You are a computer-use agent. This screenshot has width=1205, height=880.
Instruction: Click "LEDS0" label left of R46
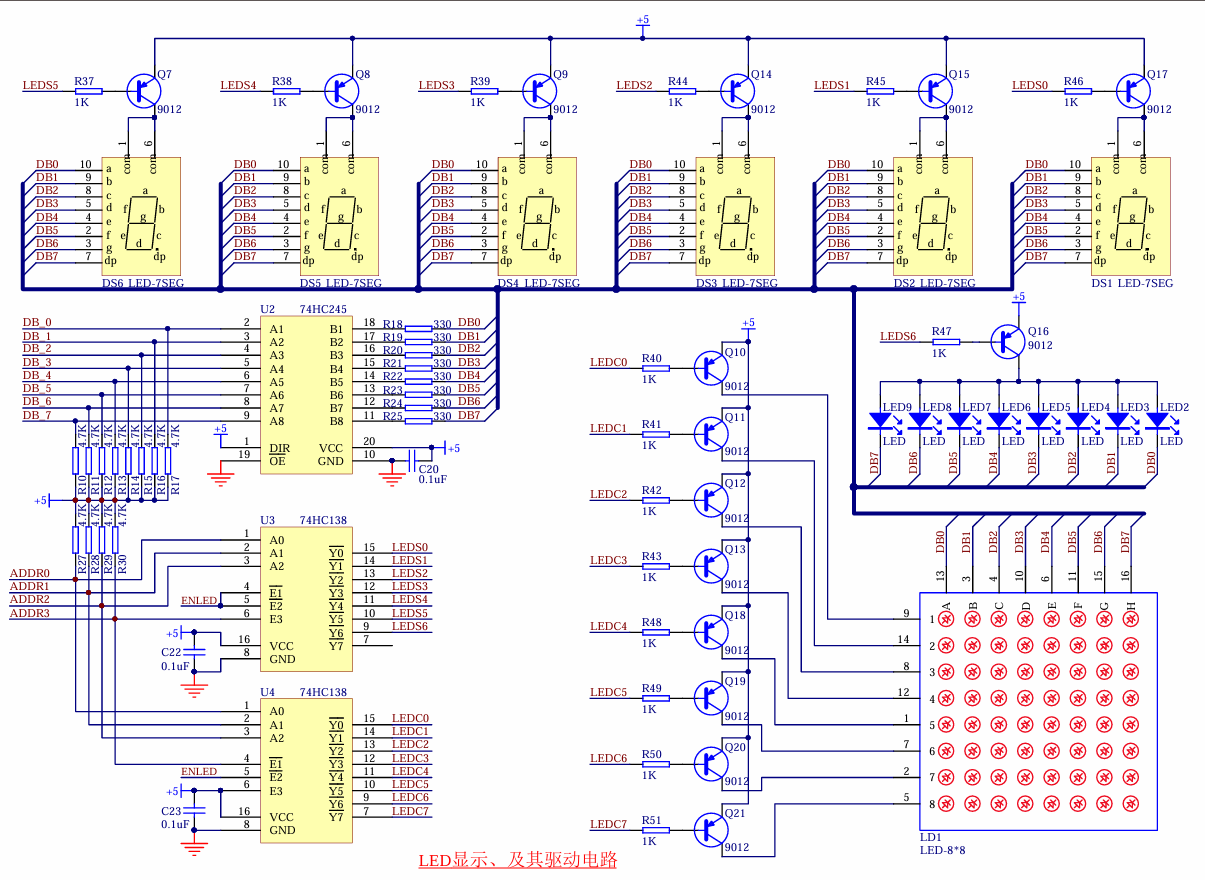click(x=1030, y=86)
